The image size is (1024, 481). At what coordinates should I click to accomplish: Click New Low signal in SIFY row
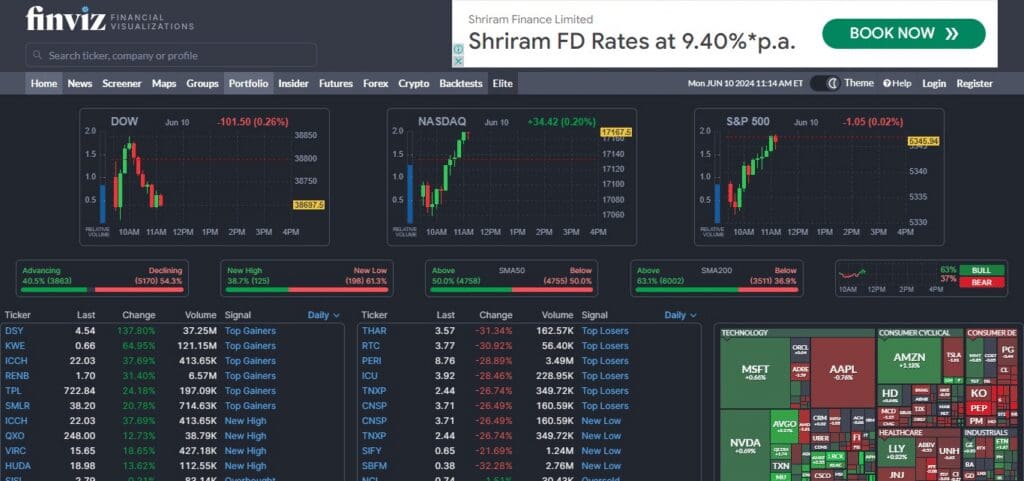(x=601, y=451)
